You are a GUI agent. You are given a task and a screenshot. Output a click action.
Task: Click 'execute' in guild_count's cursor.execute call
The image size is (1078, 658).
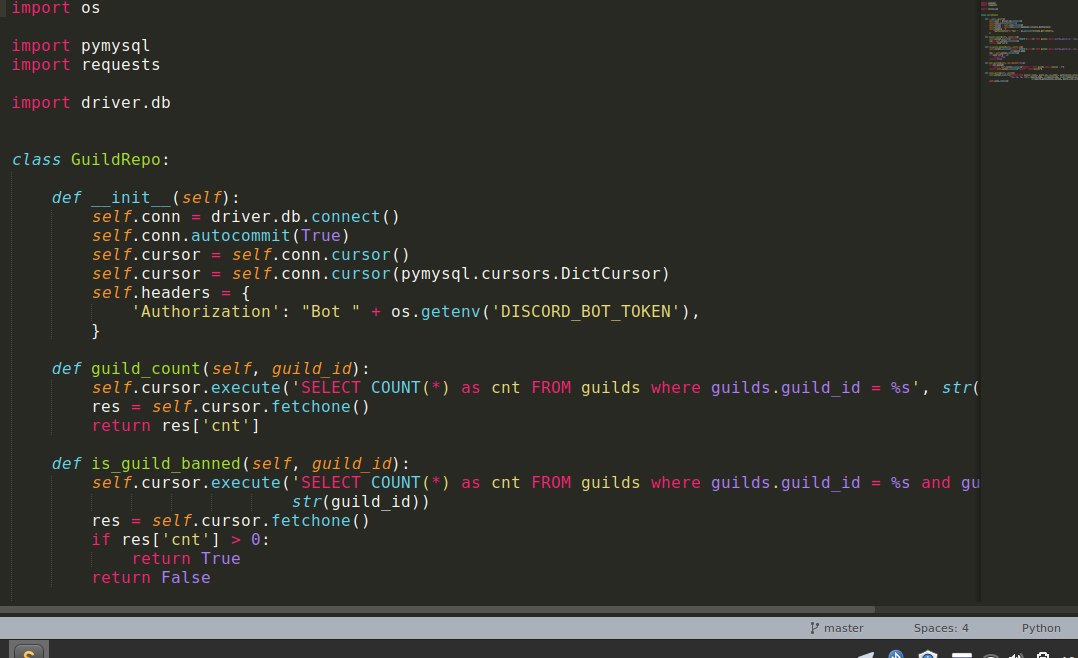pos(245,388)
